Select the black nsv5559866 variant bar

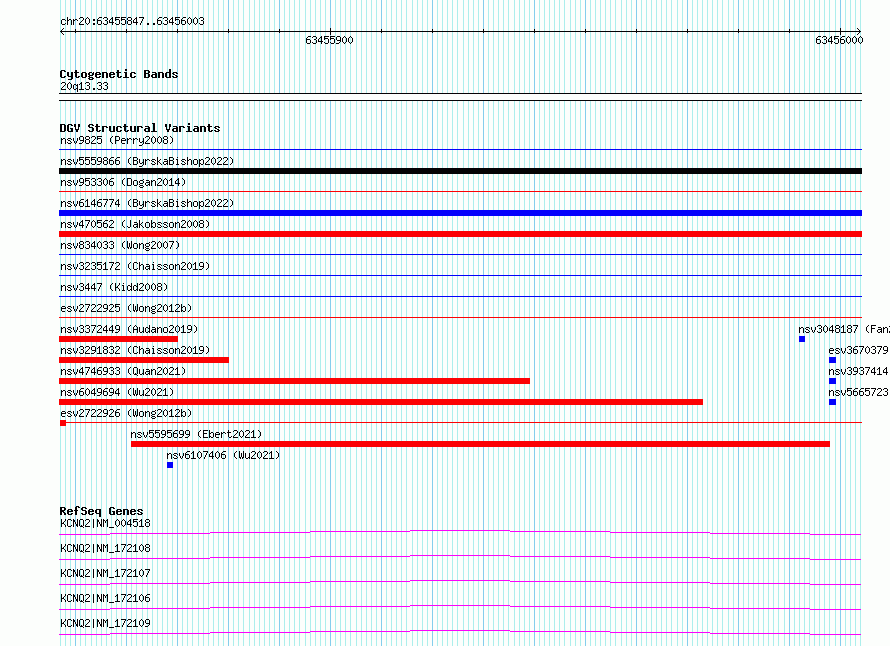click(460, 171)
